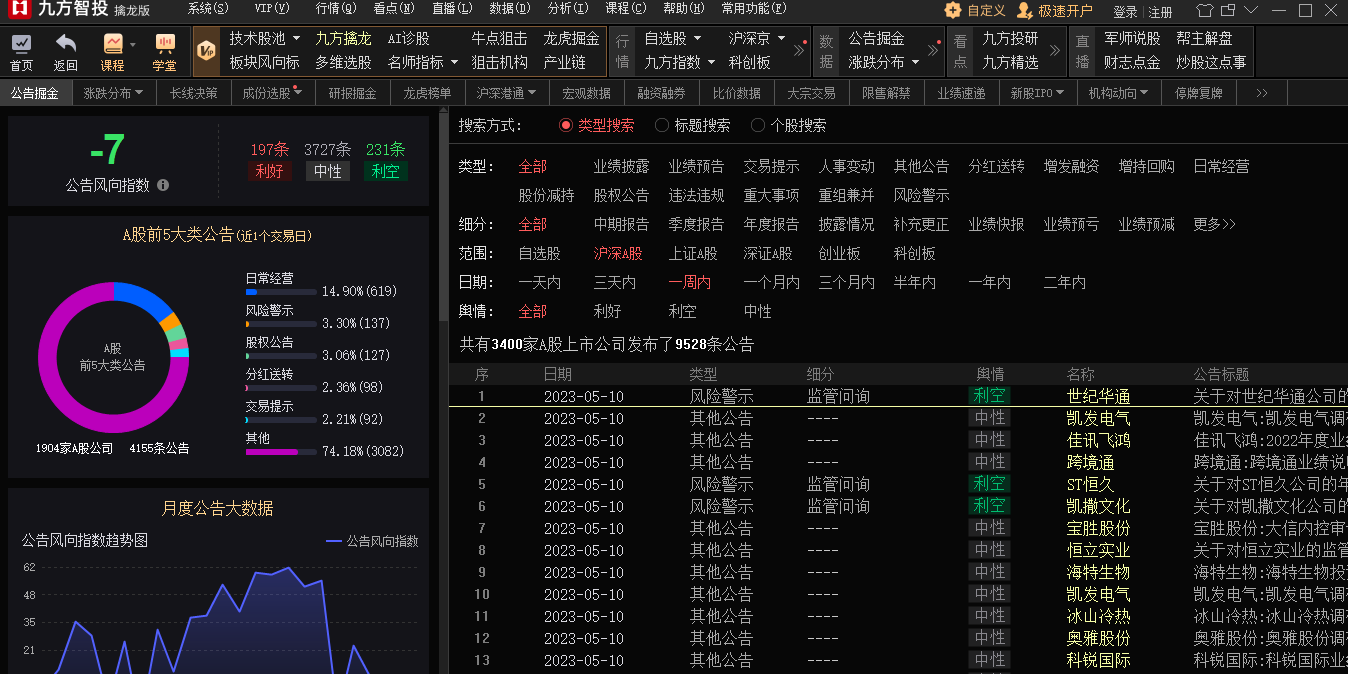Click info icon beside 公告风向指数
Image resolution: width=1348 pixels, height=674 pixels.
[163, 185]
